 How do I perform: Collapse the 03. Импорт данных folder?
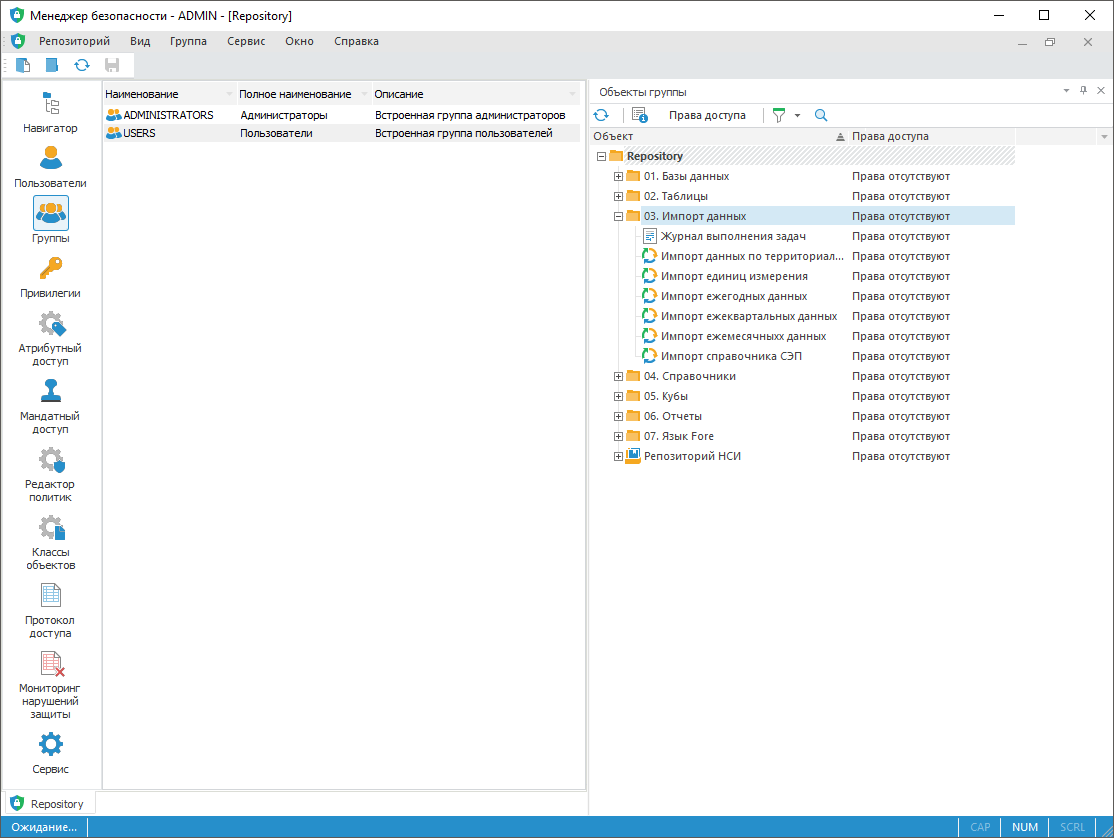pyautogui.click(x=618, y=216)
